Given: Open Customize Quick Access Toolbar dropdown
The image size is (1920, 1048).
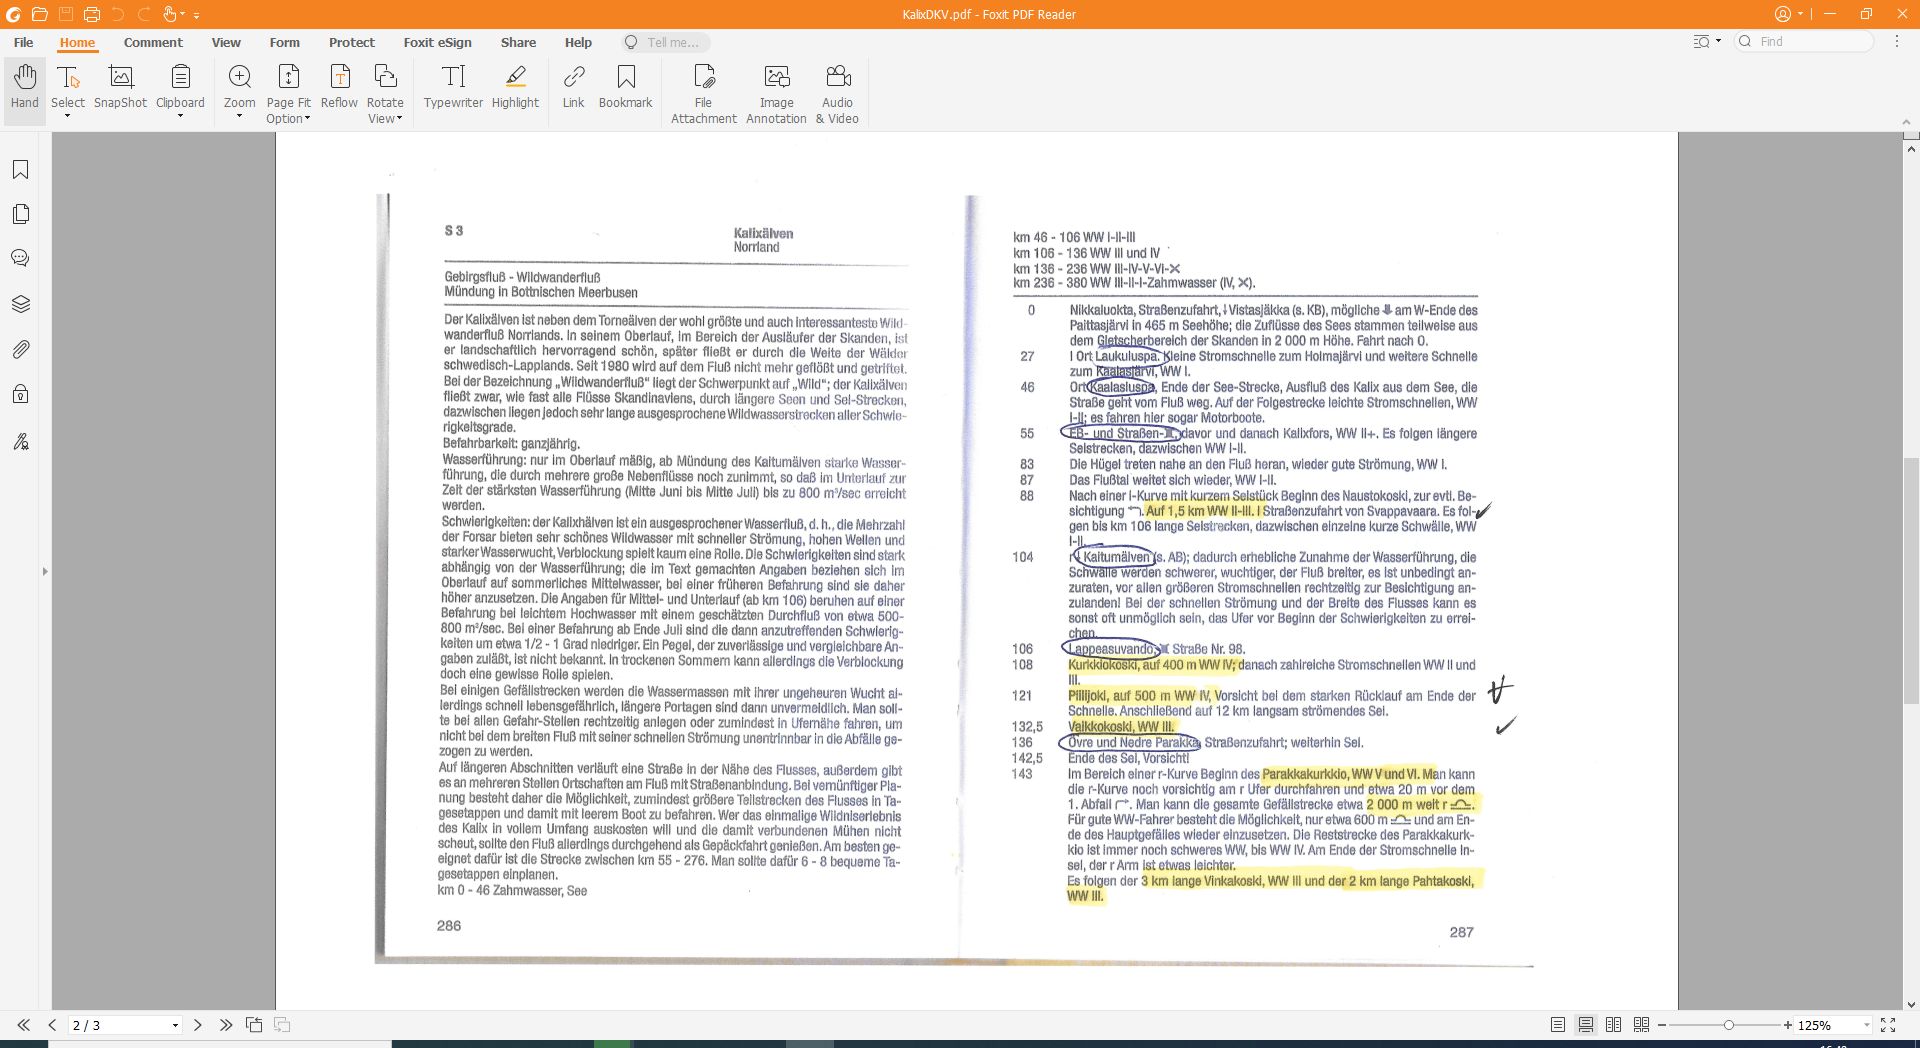Looking at the screenshot, I should pos(196,14).
